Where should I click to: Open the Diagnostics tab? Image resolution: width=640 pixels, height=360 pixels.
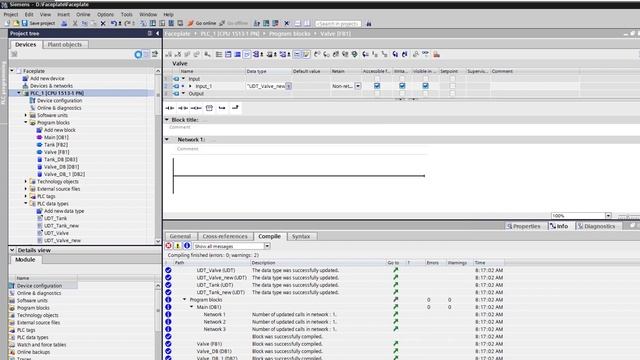(599, 226)
